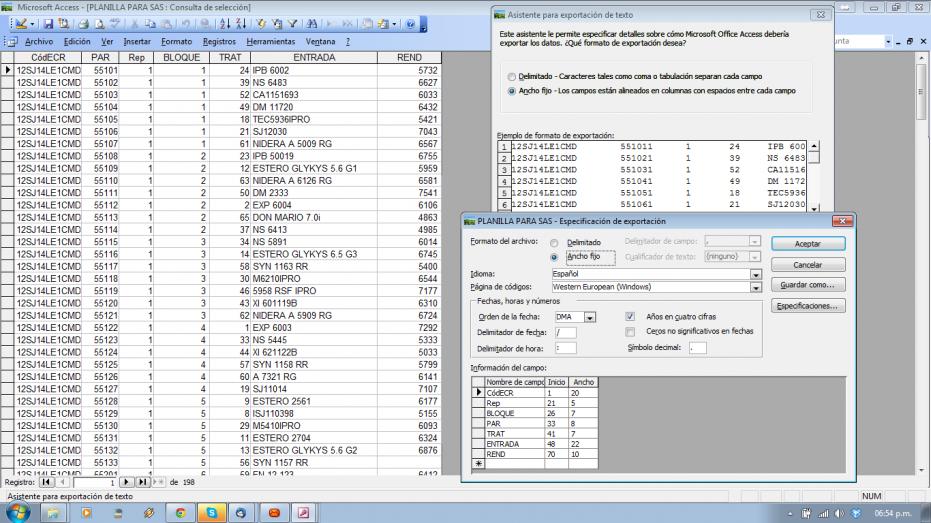Switch to Microsoft Access taskbar icon
The width and height of the screenshot is (931, 523).
tap(303, 512)
